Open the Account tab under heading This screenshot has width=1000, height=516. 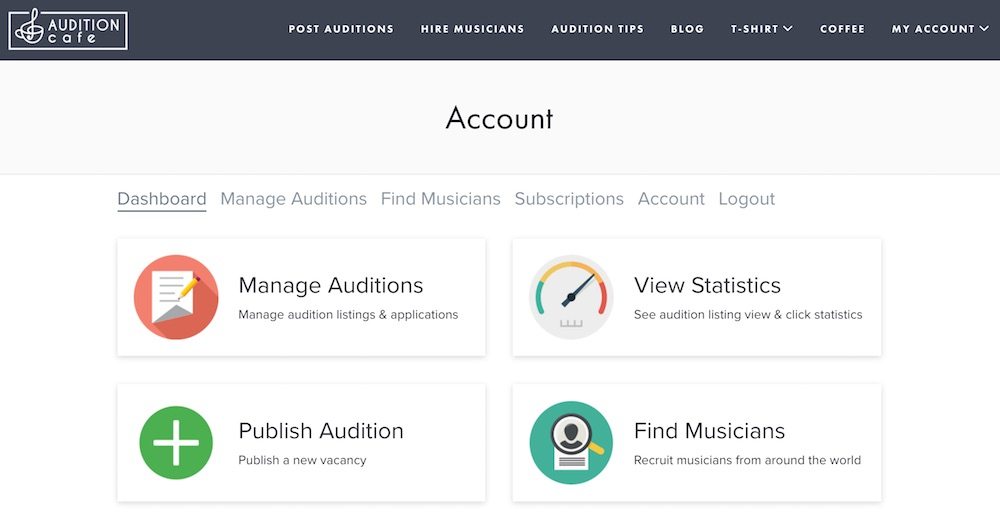point(671,199)
